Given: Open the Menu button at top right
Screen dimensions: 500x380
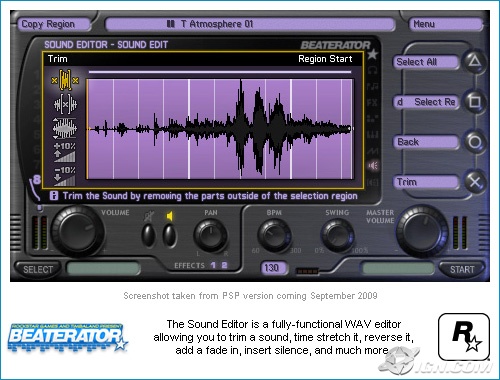Looking at the screenshot, I should (445, 24).
